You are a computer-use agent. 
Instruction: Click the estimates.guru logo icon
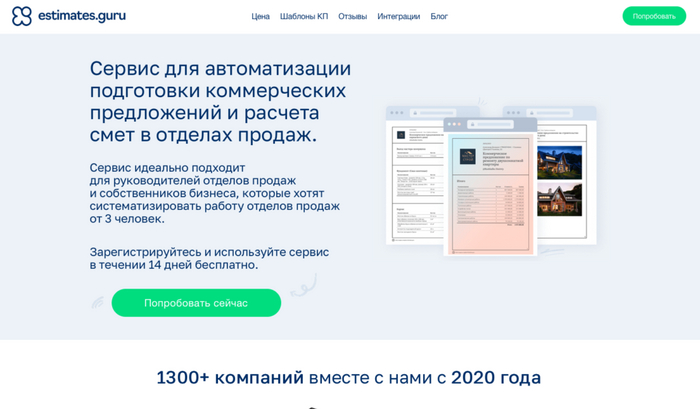click(x=21, y=16)
